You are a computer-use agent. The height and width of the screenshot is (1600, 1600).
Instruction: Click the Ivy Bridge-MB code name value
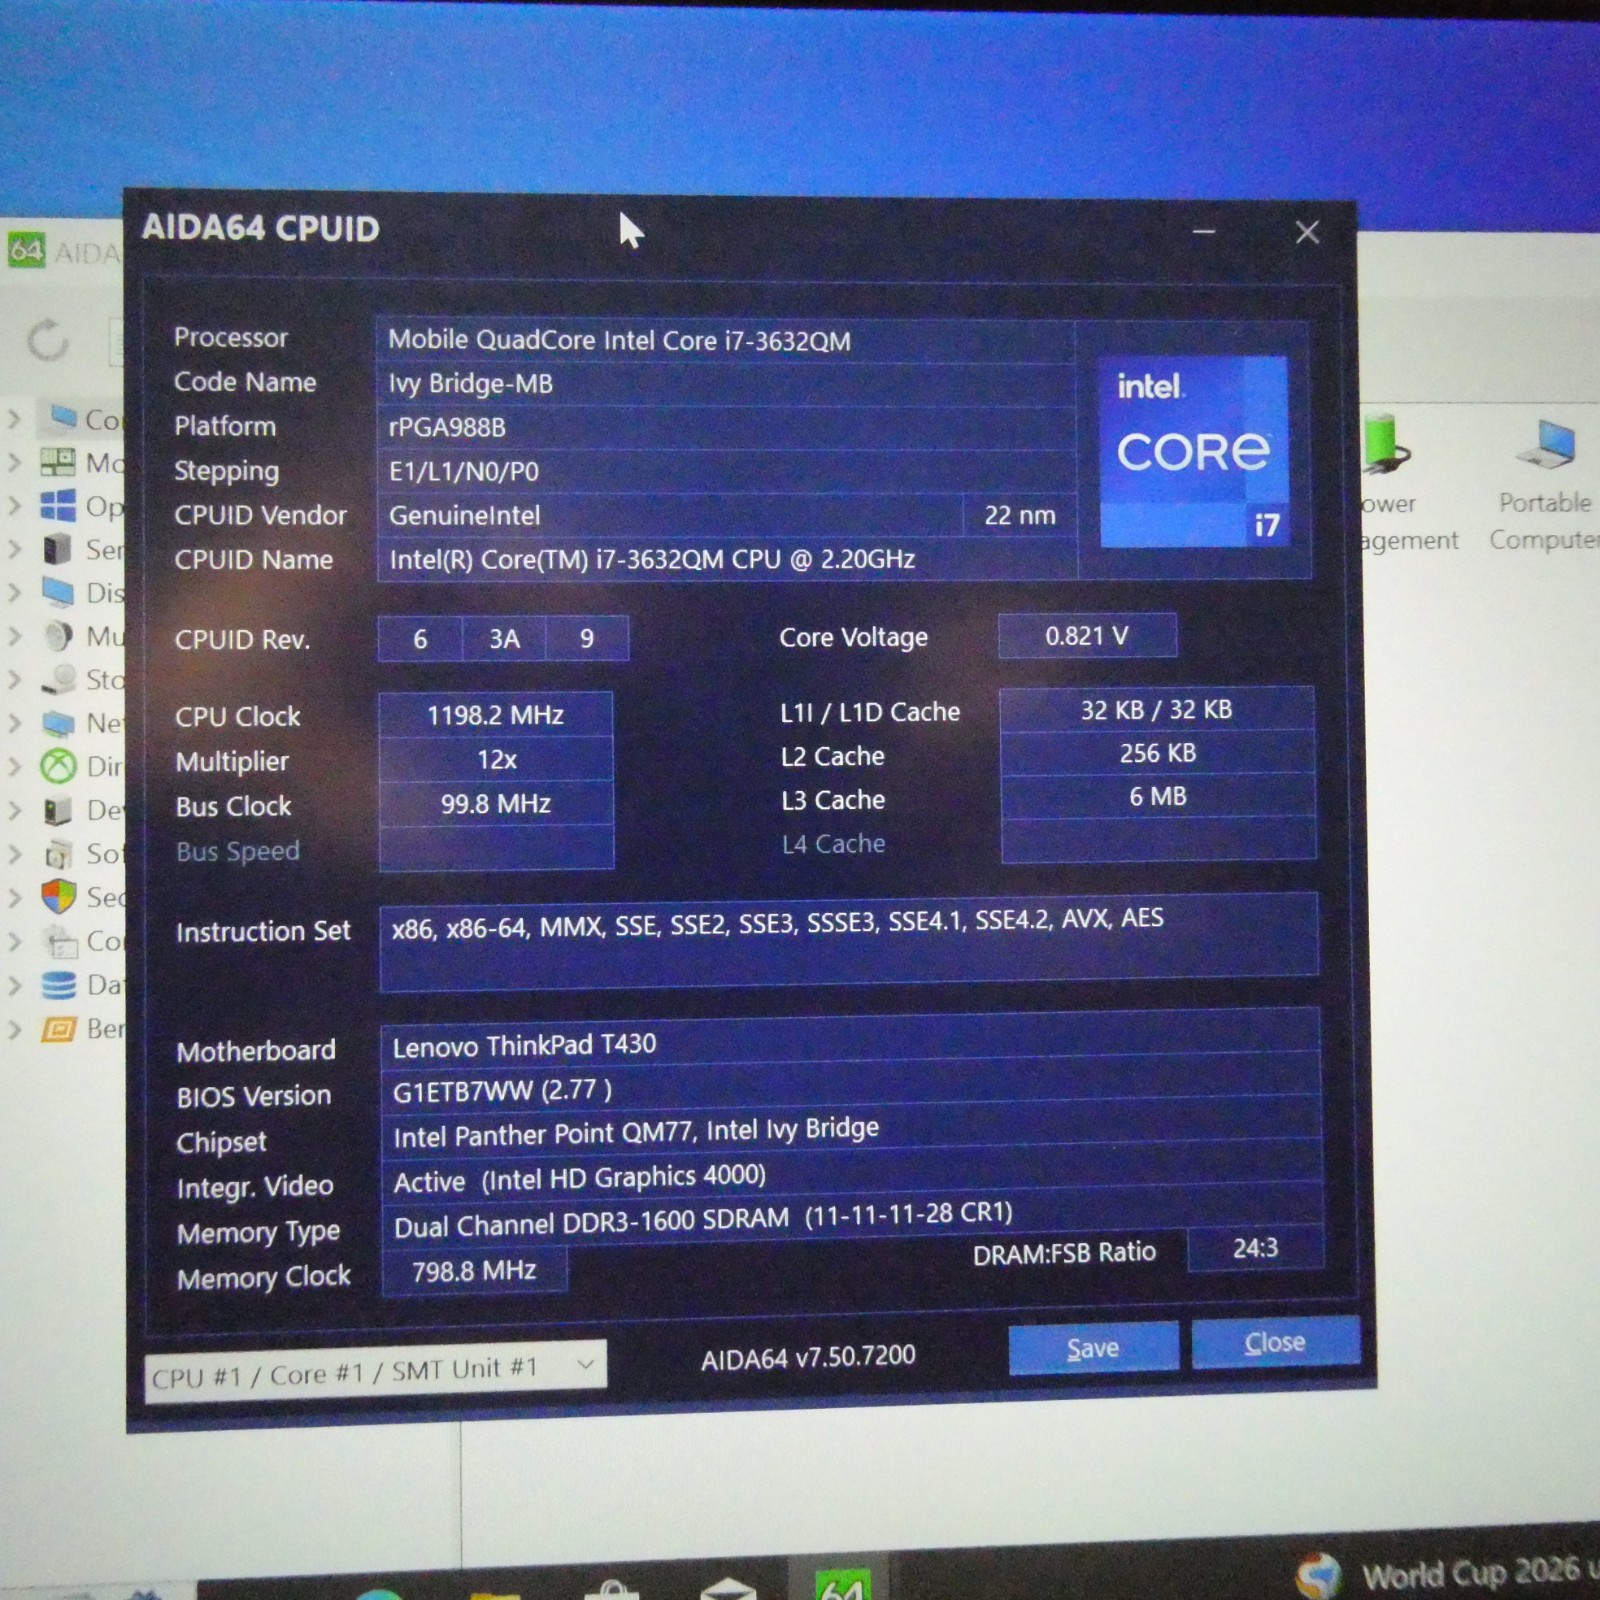coord(726,384)
